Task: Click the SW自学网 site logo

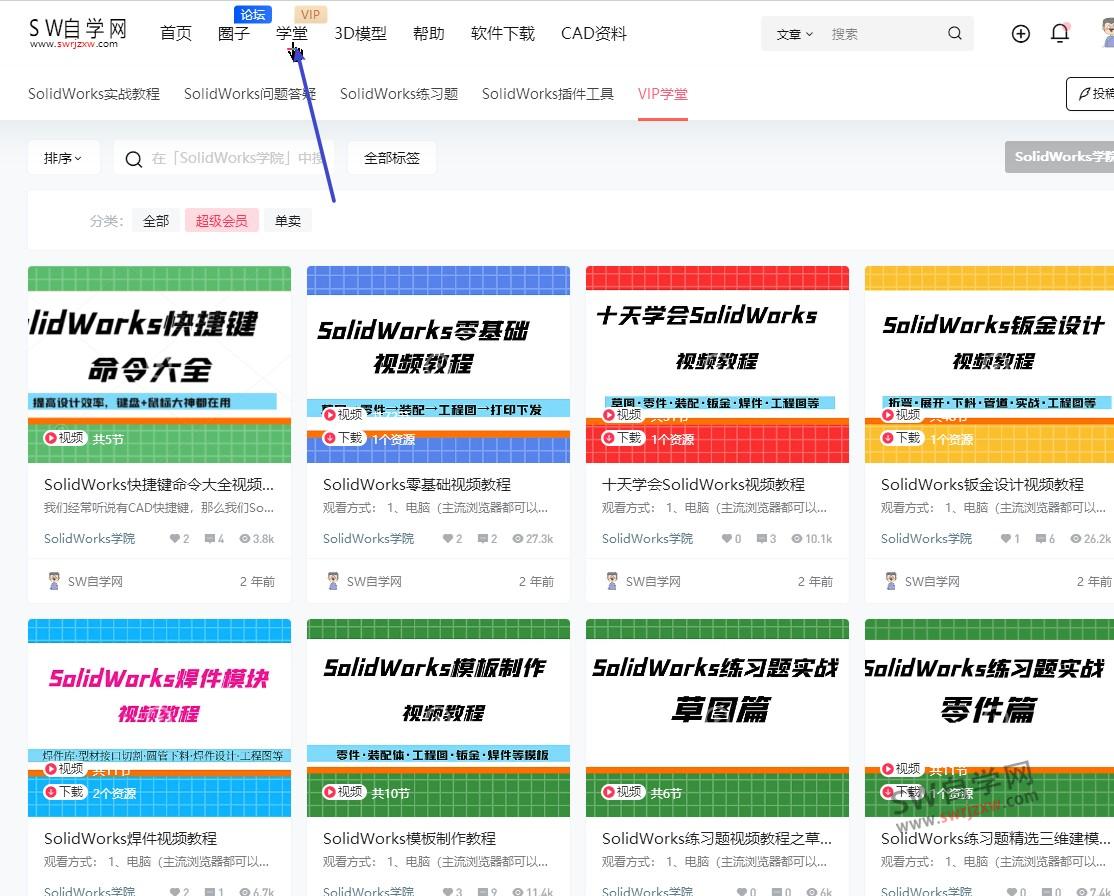Action: (76, 30)
